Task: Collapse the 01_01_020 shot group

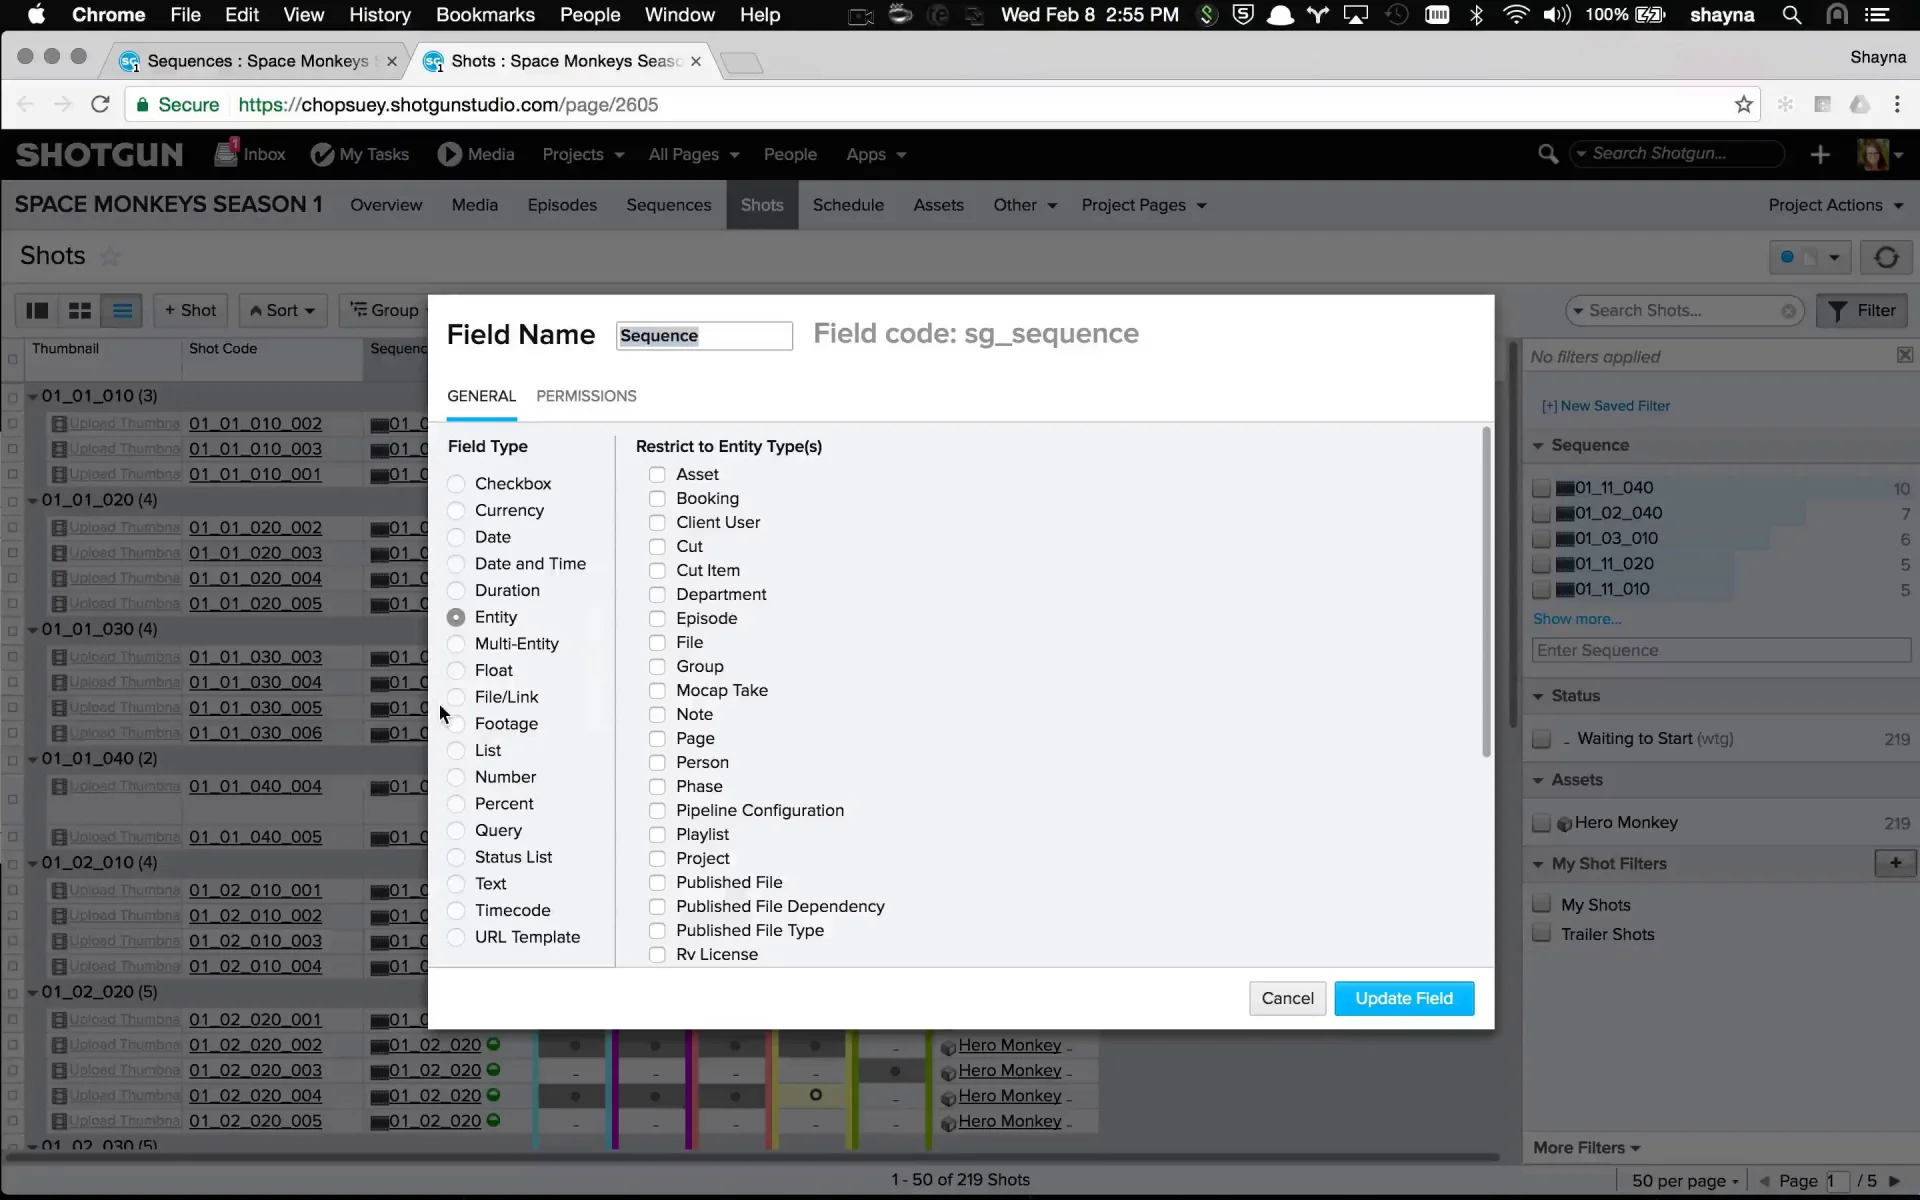Action: [x=33, y=500]
